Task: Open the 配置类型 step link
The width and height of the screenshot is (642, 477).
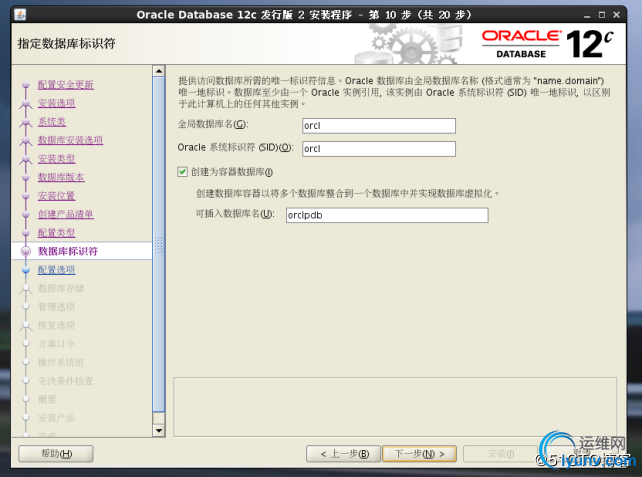Action: pos(57,233)
